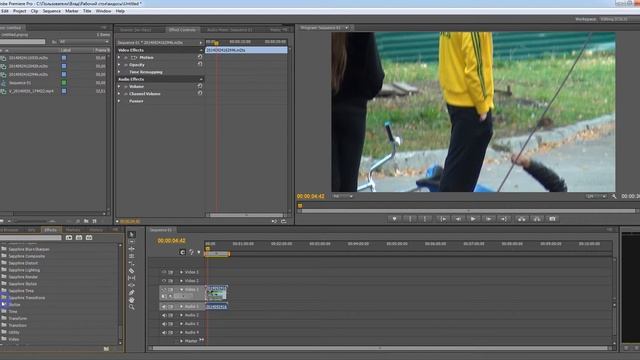Select the Hand tool
Viewport: 640px width, 360px height.
pyautogui.click(x=131, y=300)
